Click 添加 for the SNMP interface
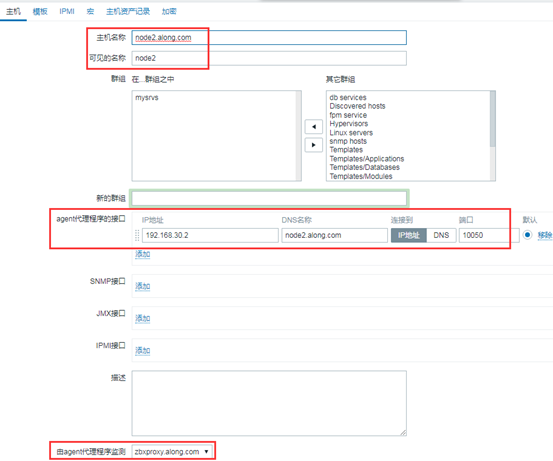 tap(142, 286)
